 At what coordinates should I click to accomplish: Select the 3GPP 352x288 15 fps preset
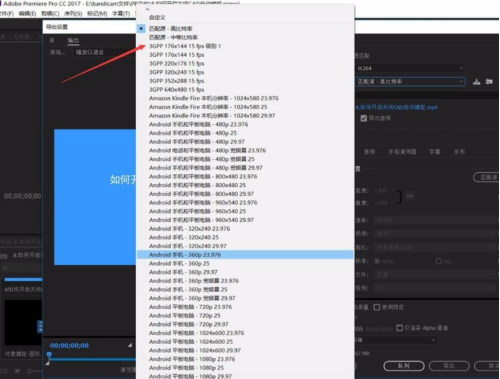245,81
